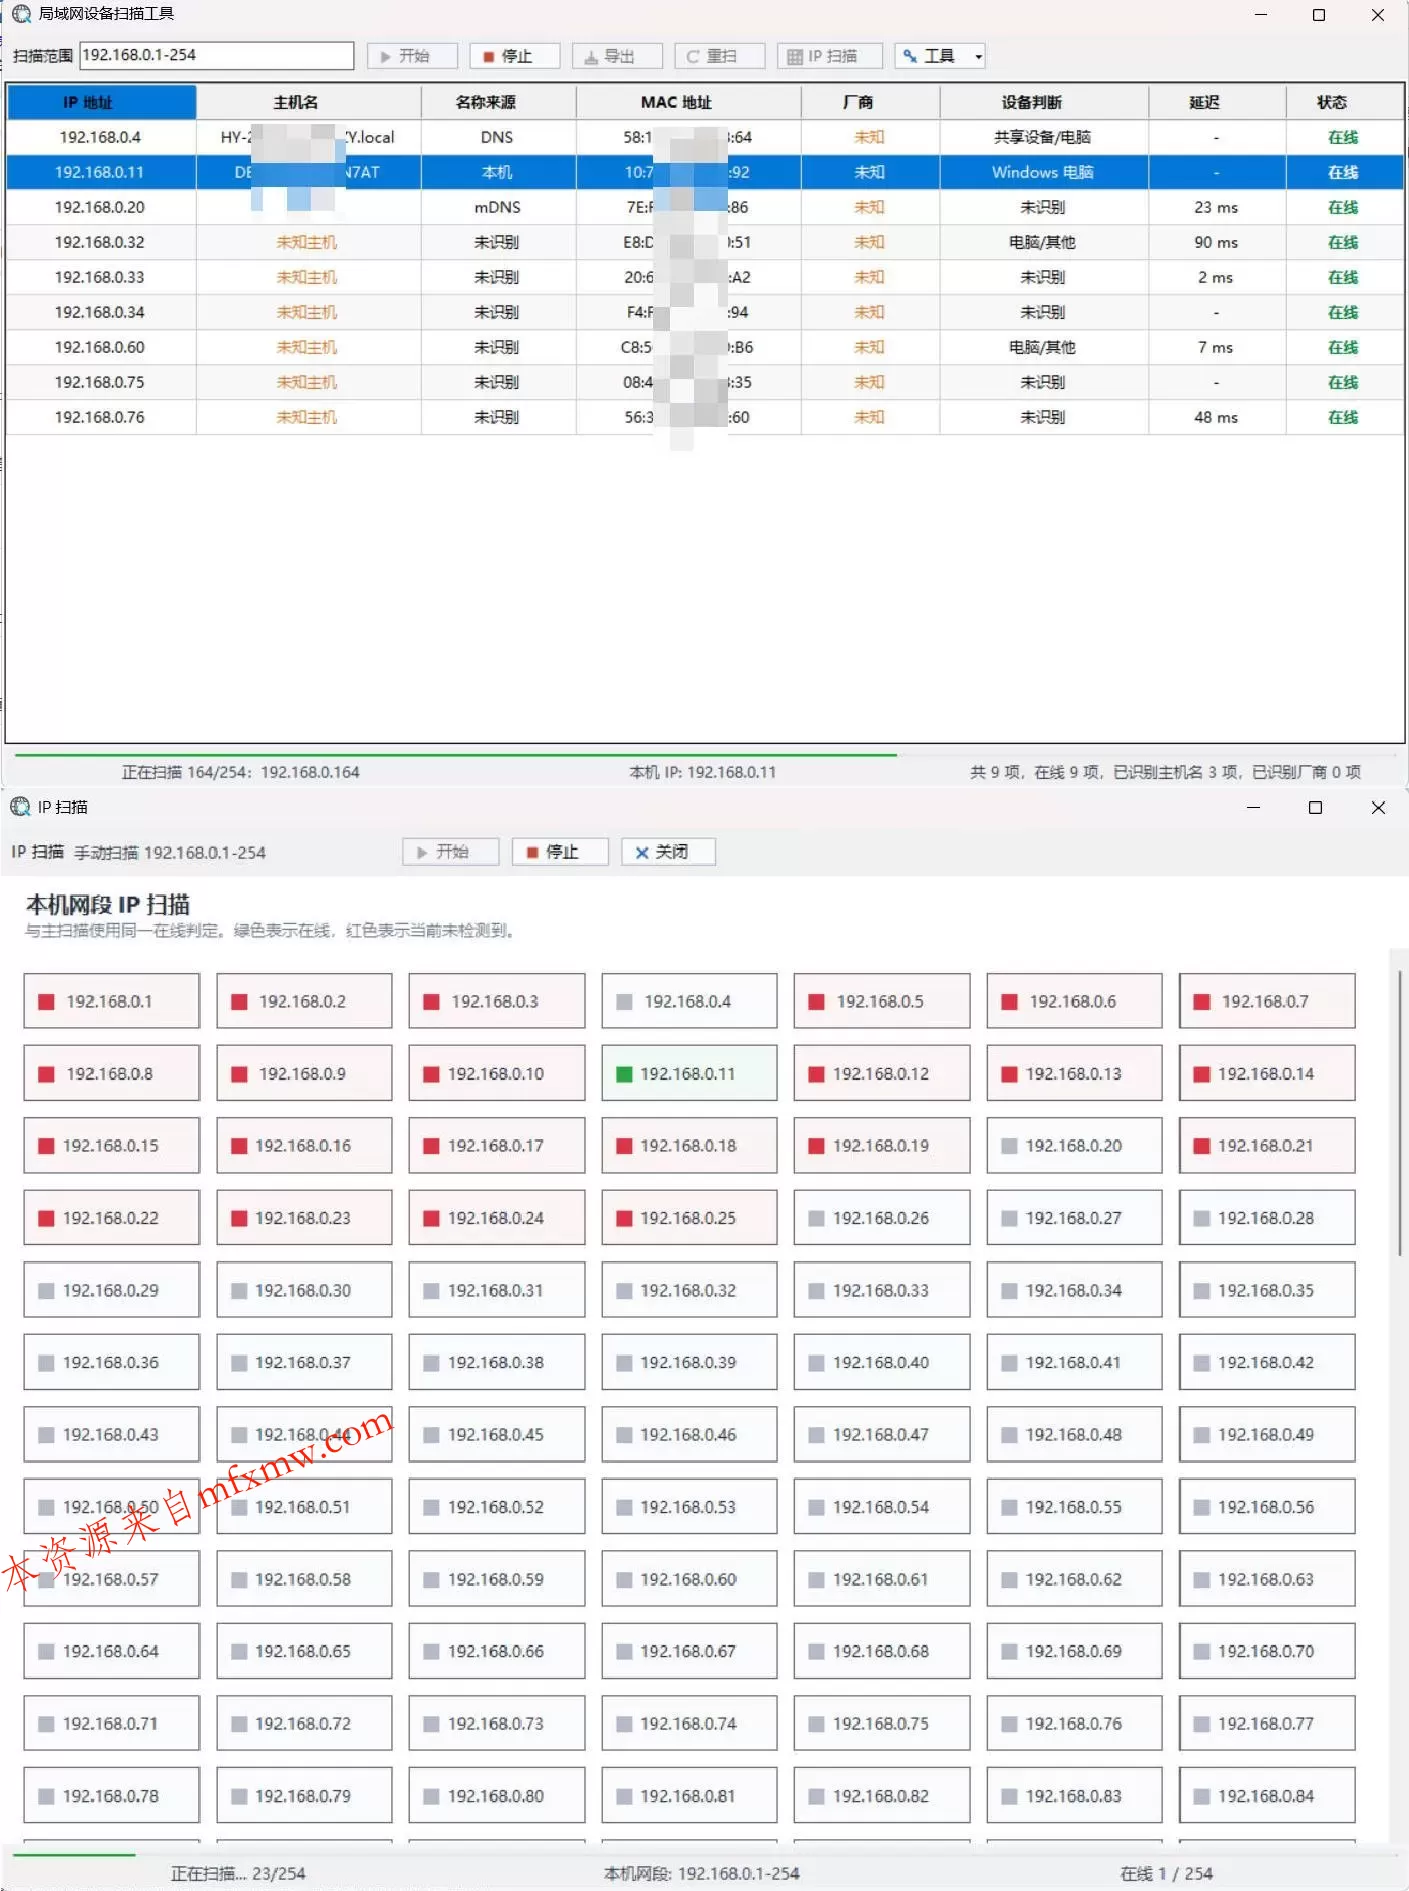The width and height of the screenshot is (1409, 1891).
Task: Click the red 192.168.0.14 tile
Action: pyautogui.click(x=1267, y=1073)
